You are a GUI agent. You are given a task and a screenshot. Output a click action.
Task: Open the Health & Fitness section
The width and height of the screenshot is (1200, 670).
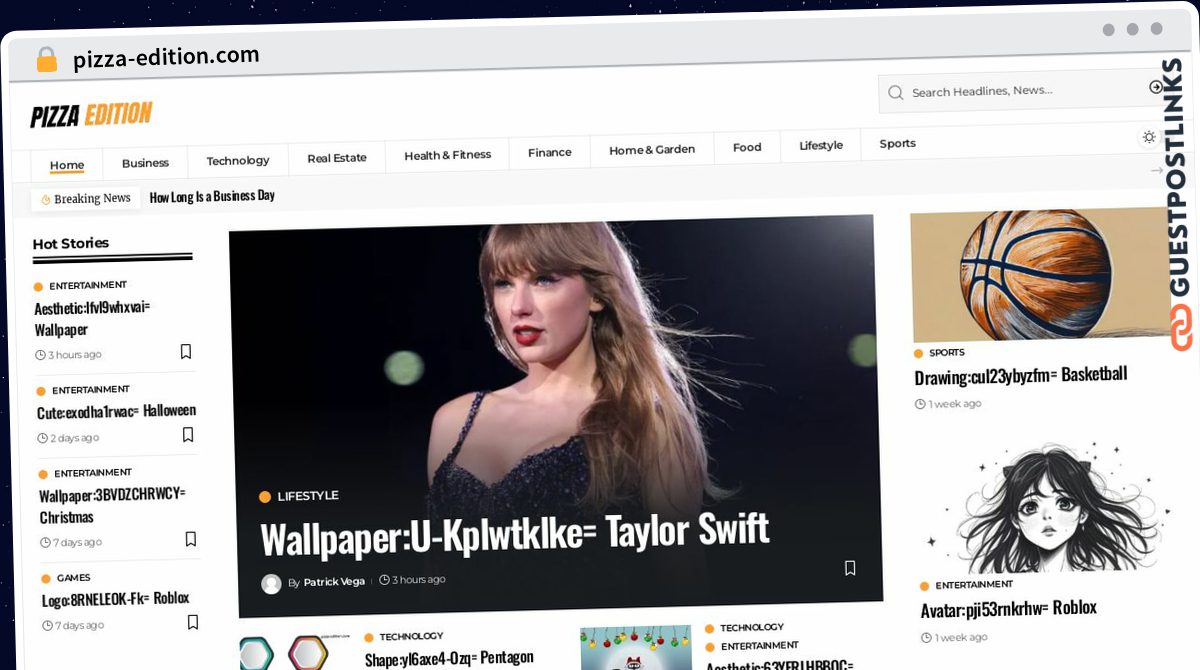[447, 155]
